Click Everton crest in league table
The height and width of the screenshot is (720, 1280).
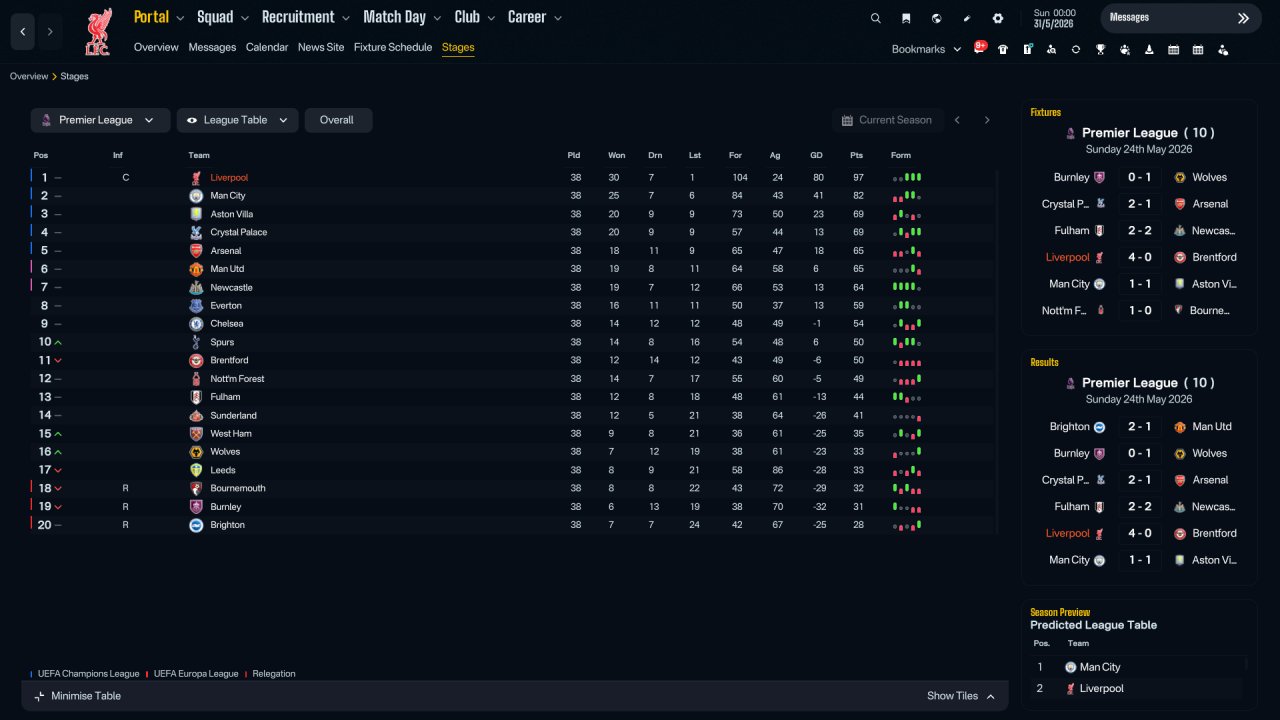pyautogui.click(x=196, y=306)
